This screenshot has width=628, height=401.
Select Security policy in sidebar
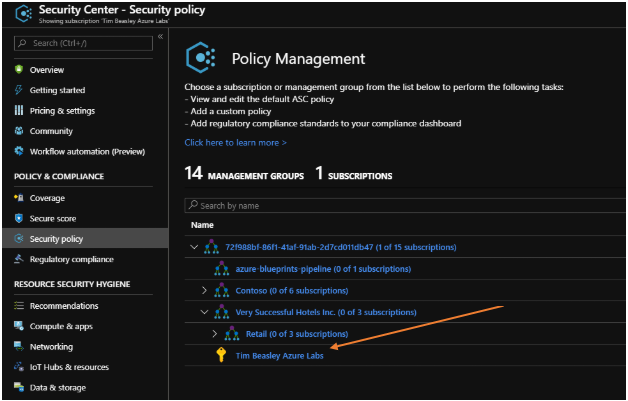coord(85,238)
